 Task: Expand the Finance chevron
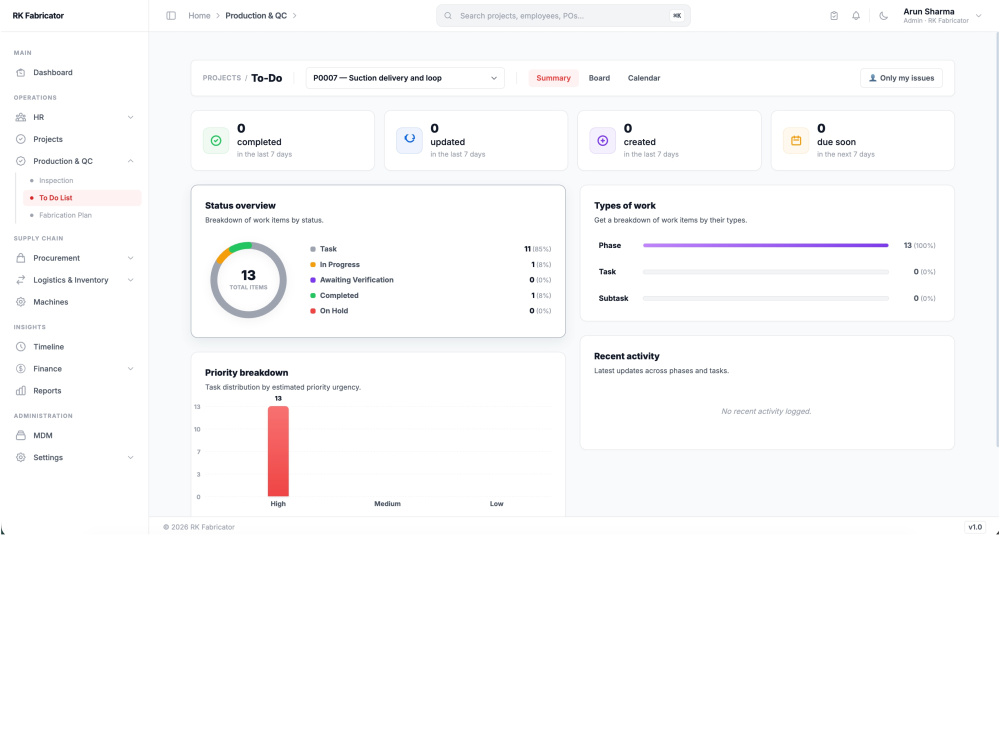coord(130,369)
